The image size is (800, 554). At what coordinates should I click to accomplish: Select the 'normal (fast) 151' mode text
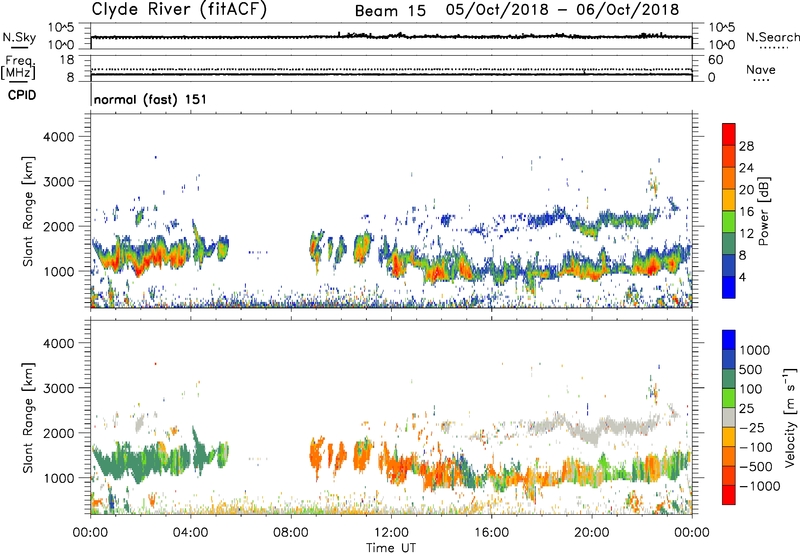coord(150,99)
